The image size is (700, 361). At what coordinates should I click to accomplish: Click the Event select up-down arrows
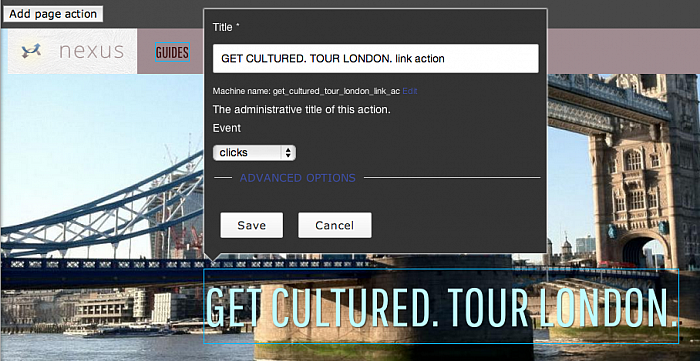point(288,153)
